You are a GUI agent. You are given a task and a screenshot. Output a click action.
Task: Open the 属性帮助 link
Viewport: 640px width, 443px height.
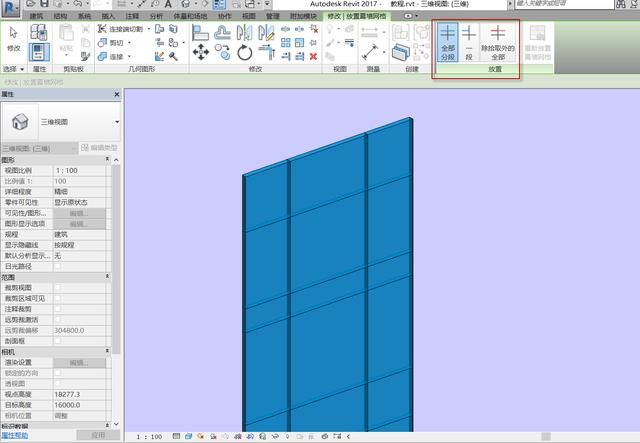[x=15, y=436]
